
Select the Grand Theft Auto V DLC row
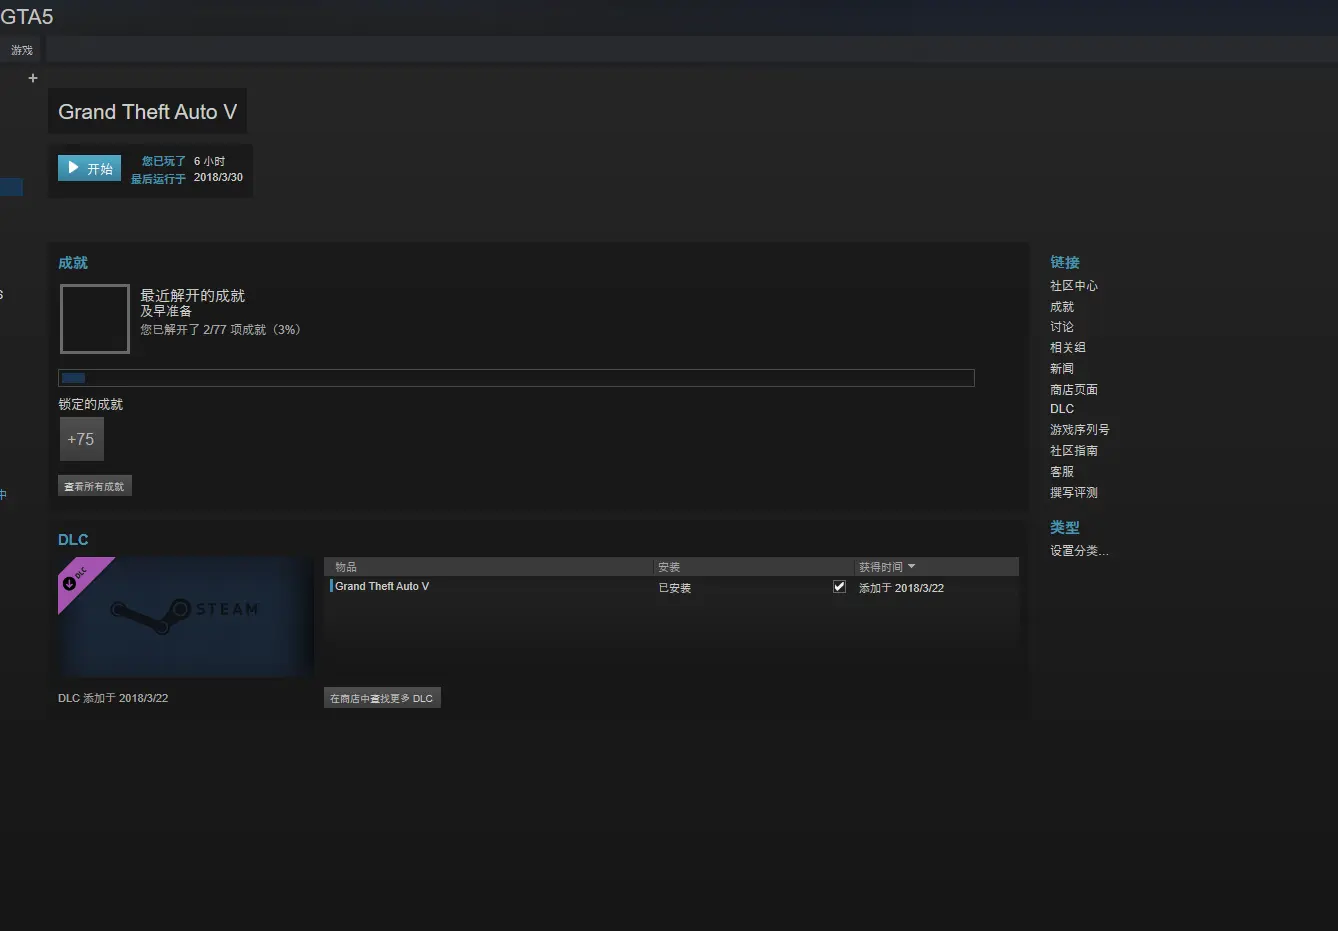point(672,587)
